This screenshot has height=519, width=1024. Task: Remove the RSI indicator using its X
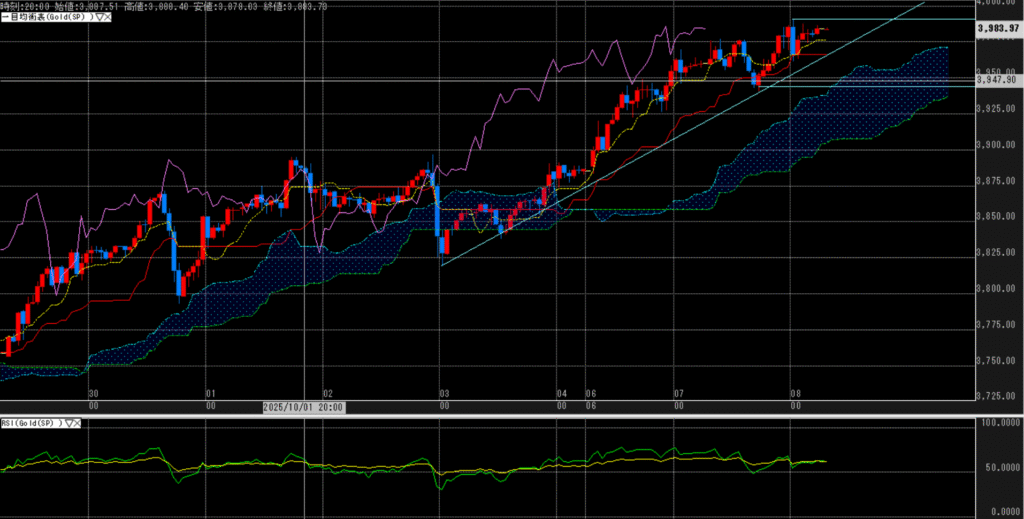pyautogui.click(x=79, y=423)
